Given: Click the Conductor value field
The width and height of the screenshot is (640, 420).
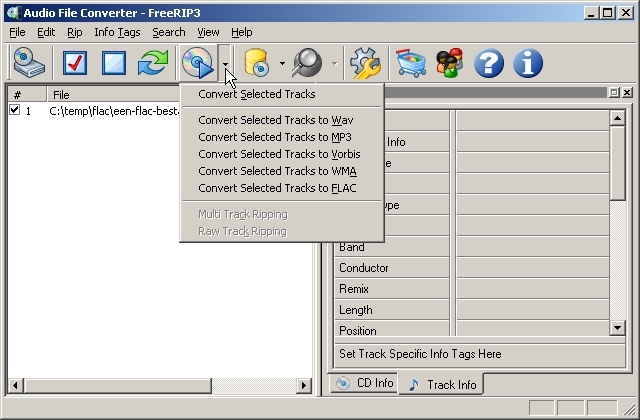Looking at the screenshot, I should tap(533, 268).
